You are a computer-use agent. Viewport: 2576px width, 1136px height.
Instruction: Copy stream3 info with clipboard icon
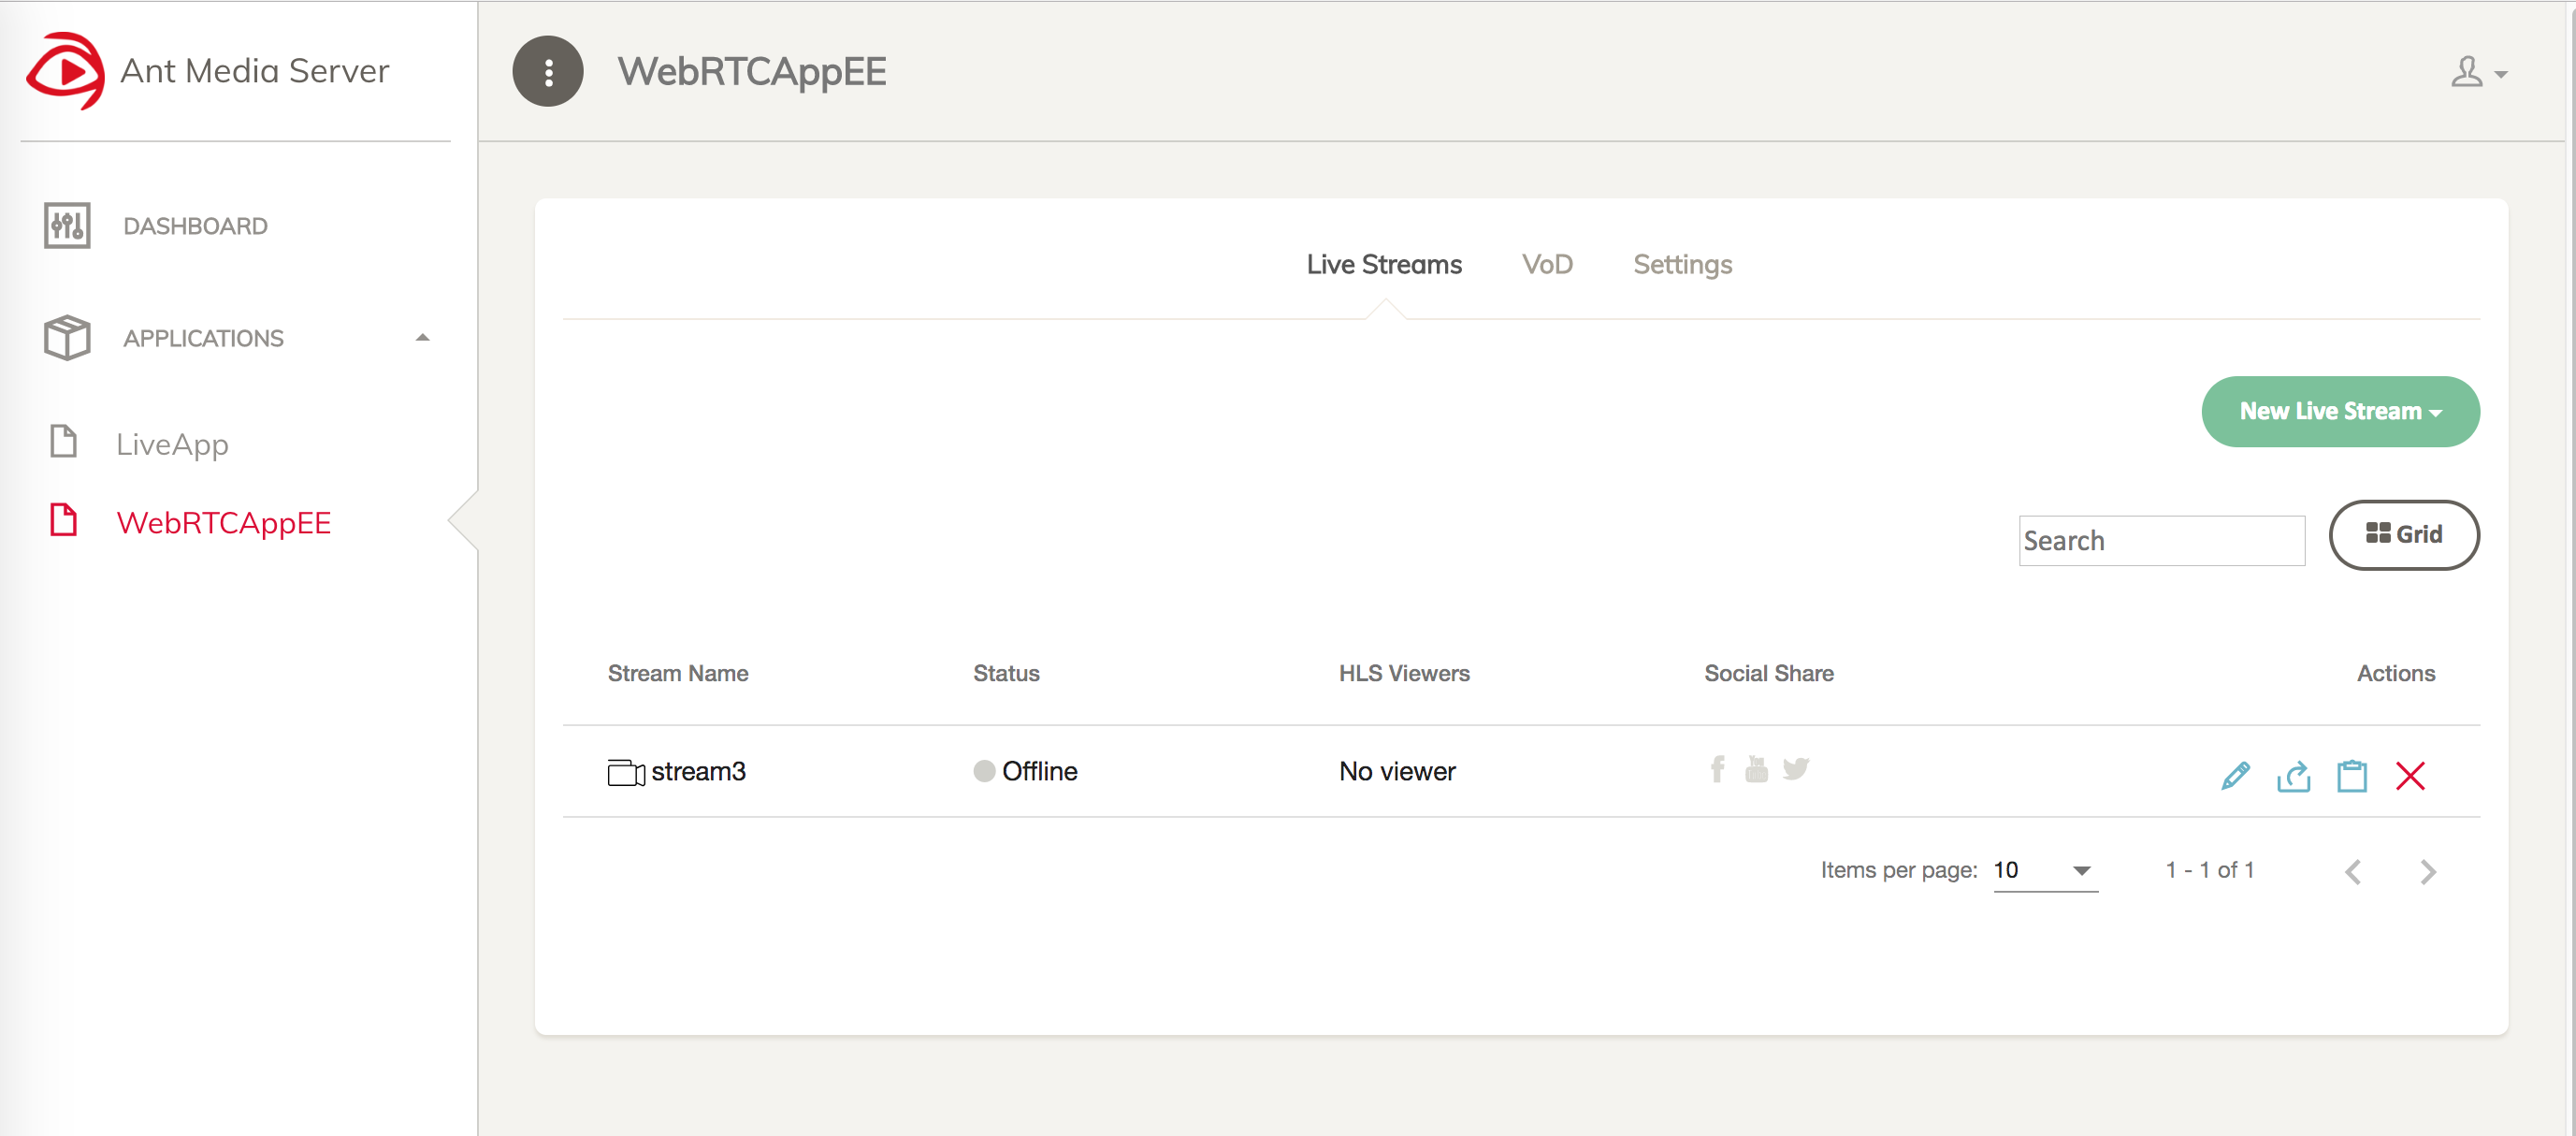[2351, 775]
